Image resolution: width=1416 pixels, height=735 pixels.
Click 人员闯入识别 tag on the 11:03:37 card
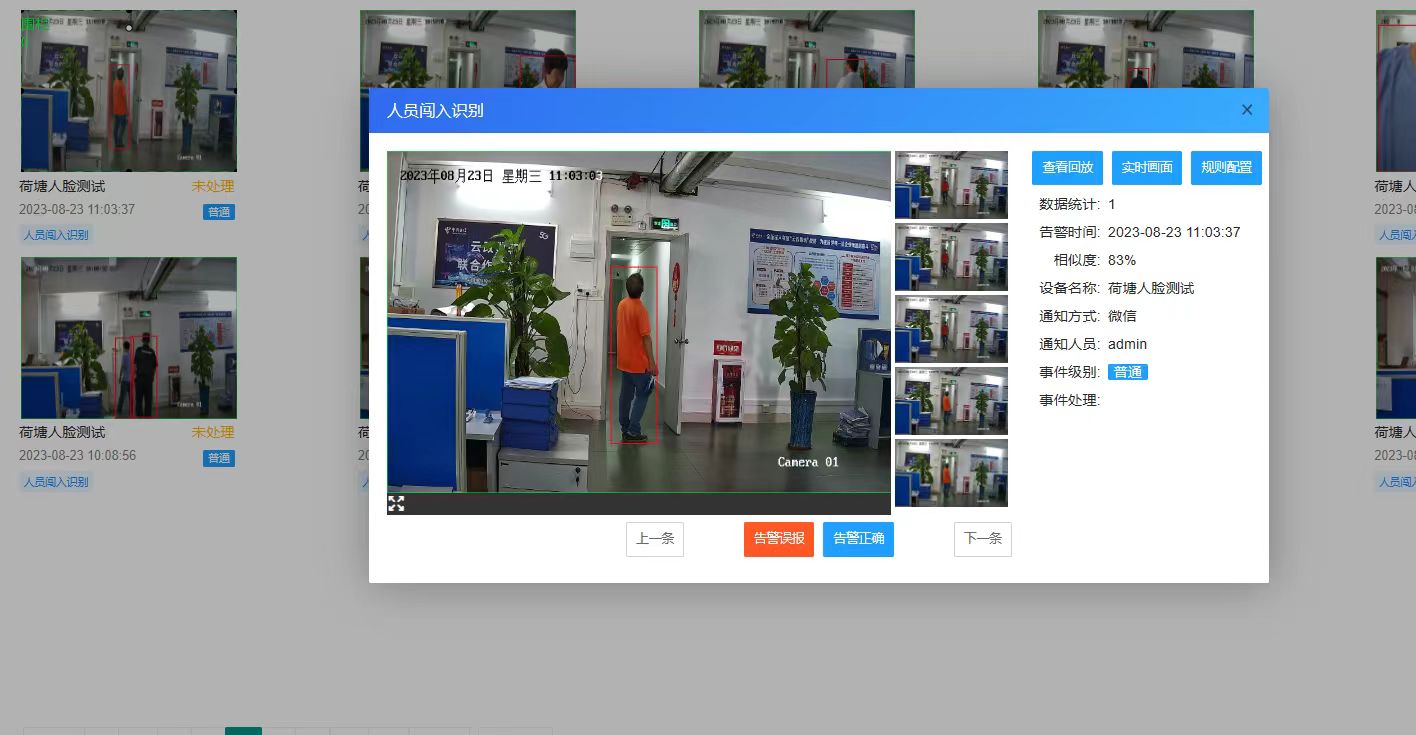tap(56, 235)
